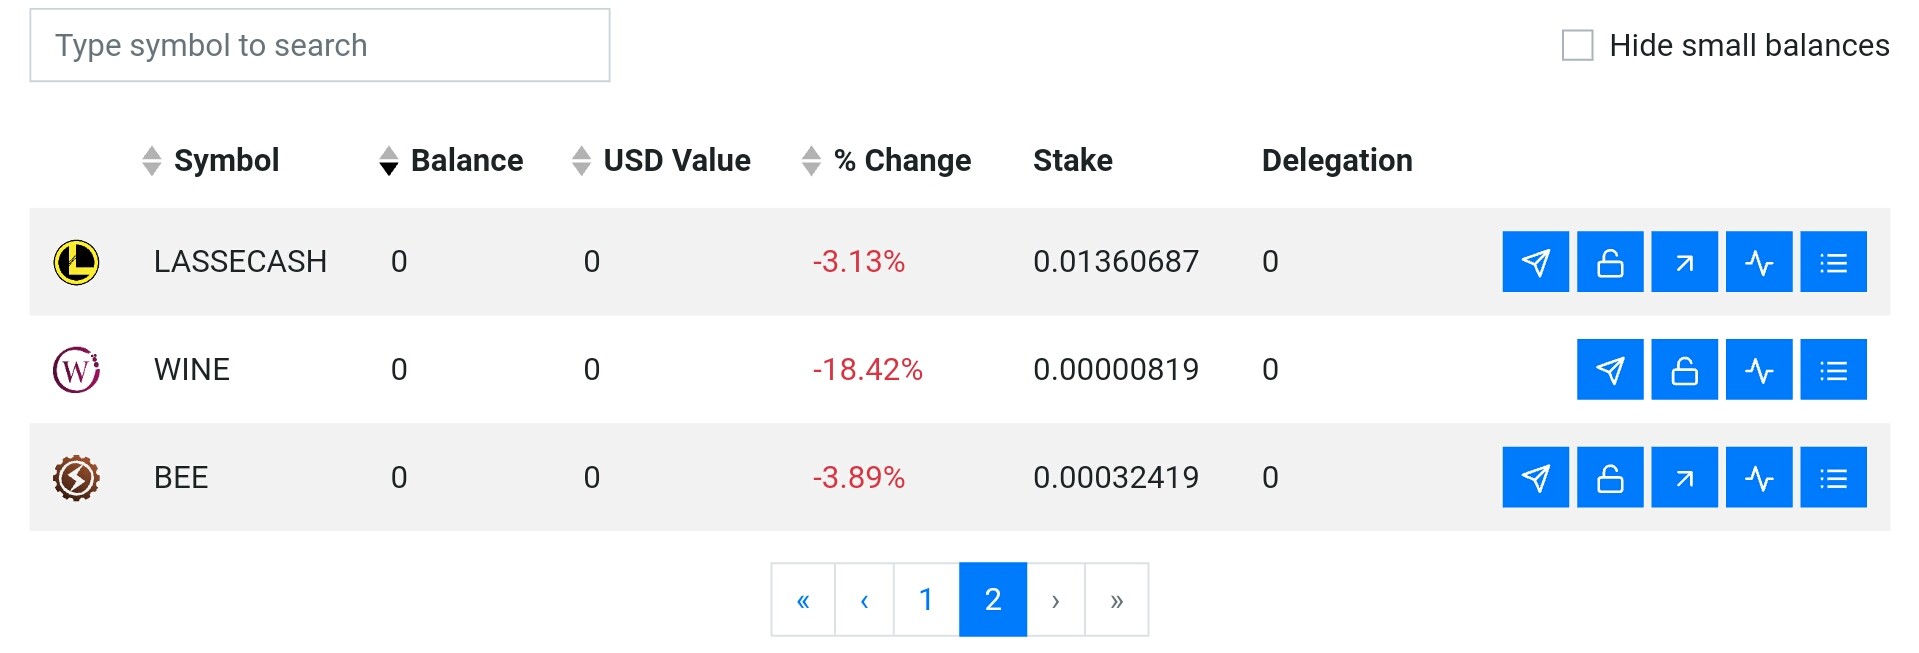Open the chart pulse icon for WINE
The image size is (1919, 653).
click(x=1759, y=370)
